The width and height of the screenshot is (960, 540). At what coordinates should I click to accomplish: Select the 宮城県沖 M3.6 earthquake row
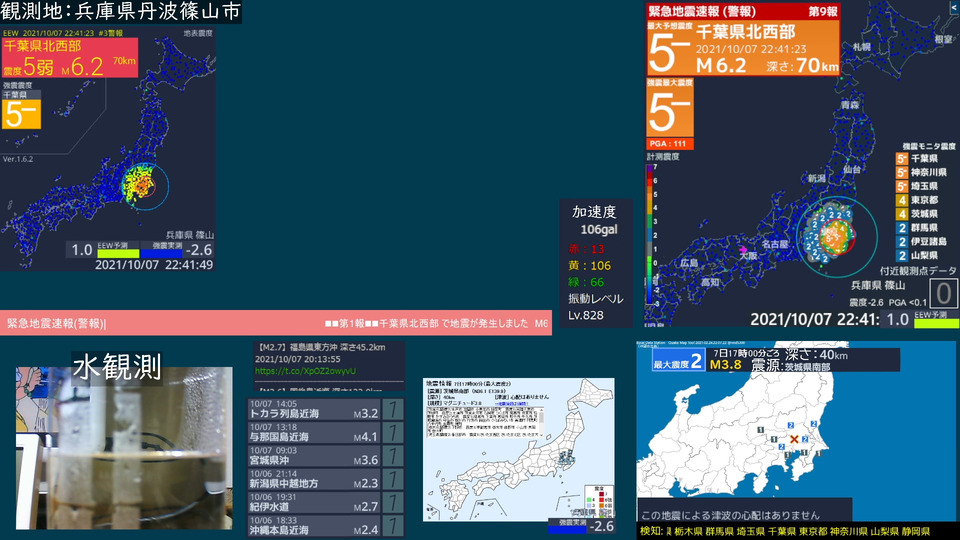pyautogui.click(x=326, y=456)
